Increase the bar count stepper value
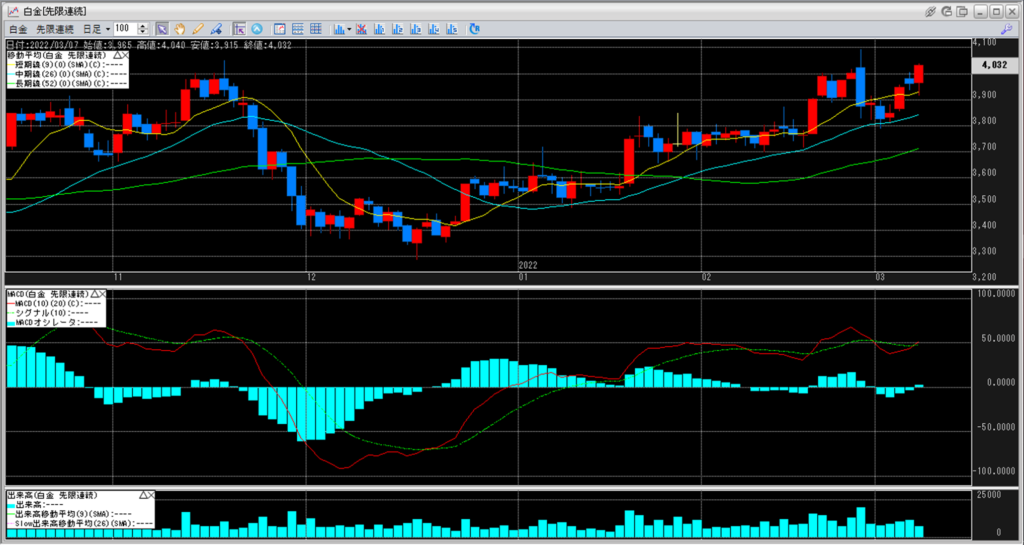This screenshot has width=1024, height=545. (x=143, y=26)
